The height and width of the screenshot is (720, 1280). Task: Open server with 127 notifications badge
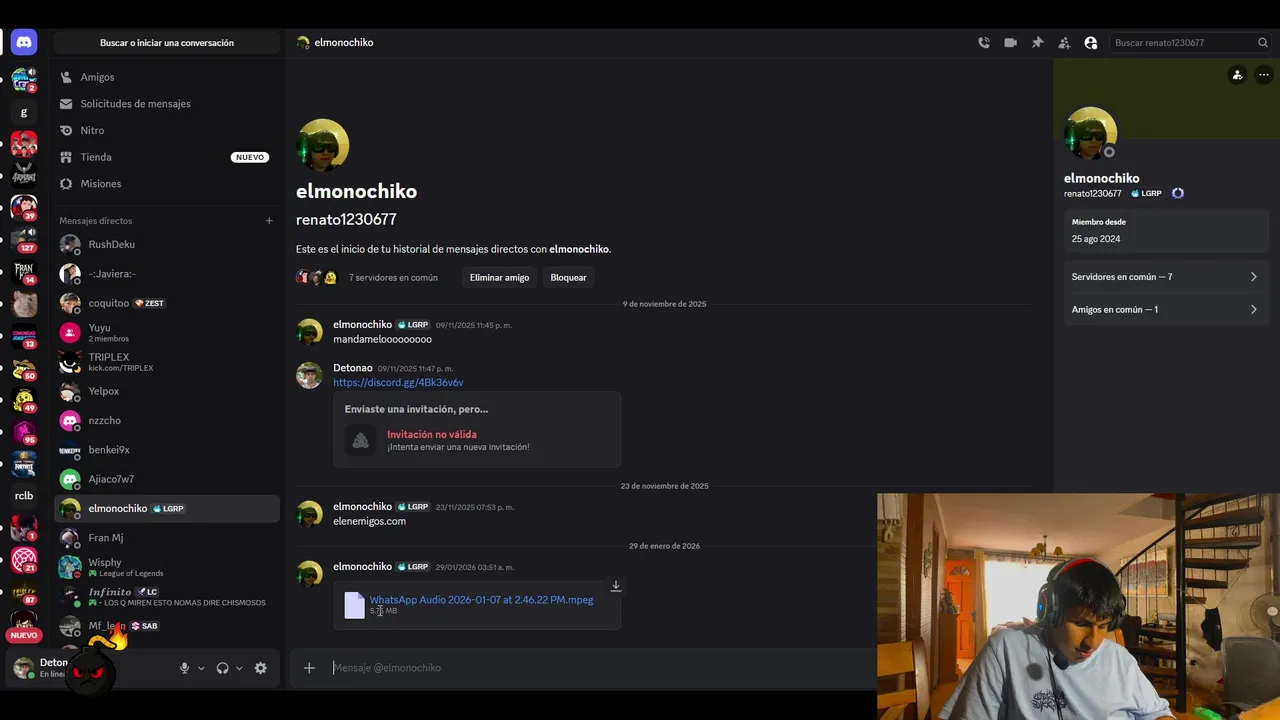[24, 240]
